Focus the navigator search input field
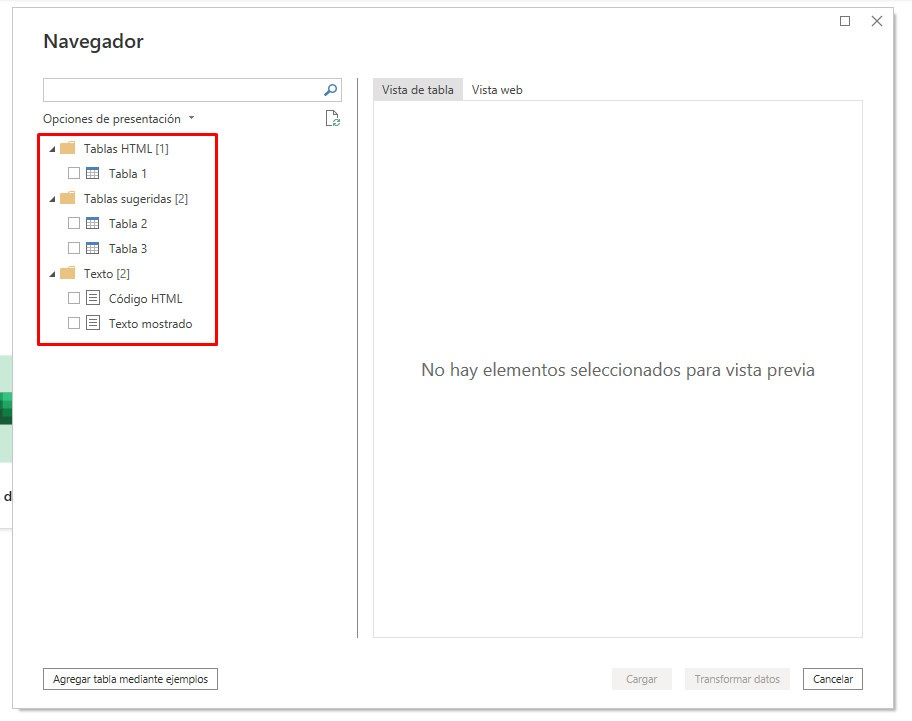The image size is (912, 721). tap(182, 90)
